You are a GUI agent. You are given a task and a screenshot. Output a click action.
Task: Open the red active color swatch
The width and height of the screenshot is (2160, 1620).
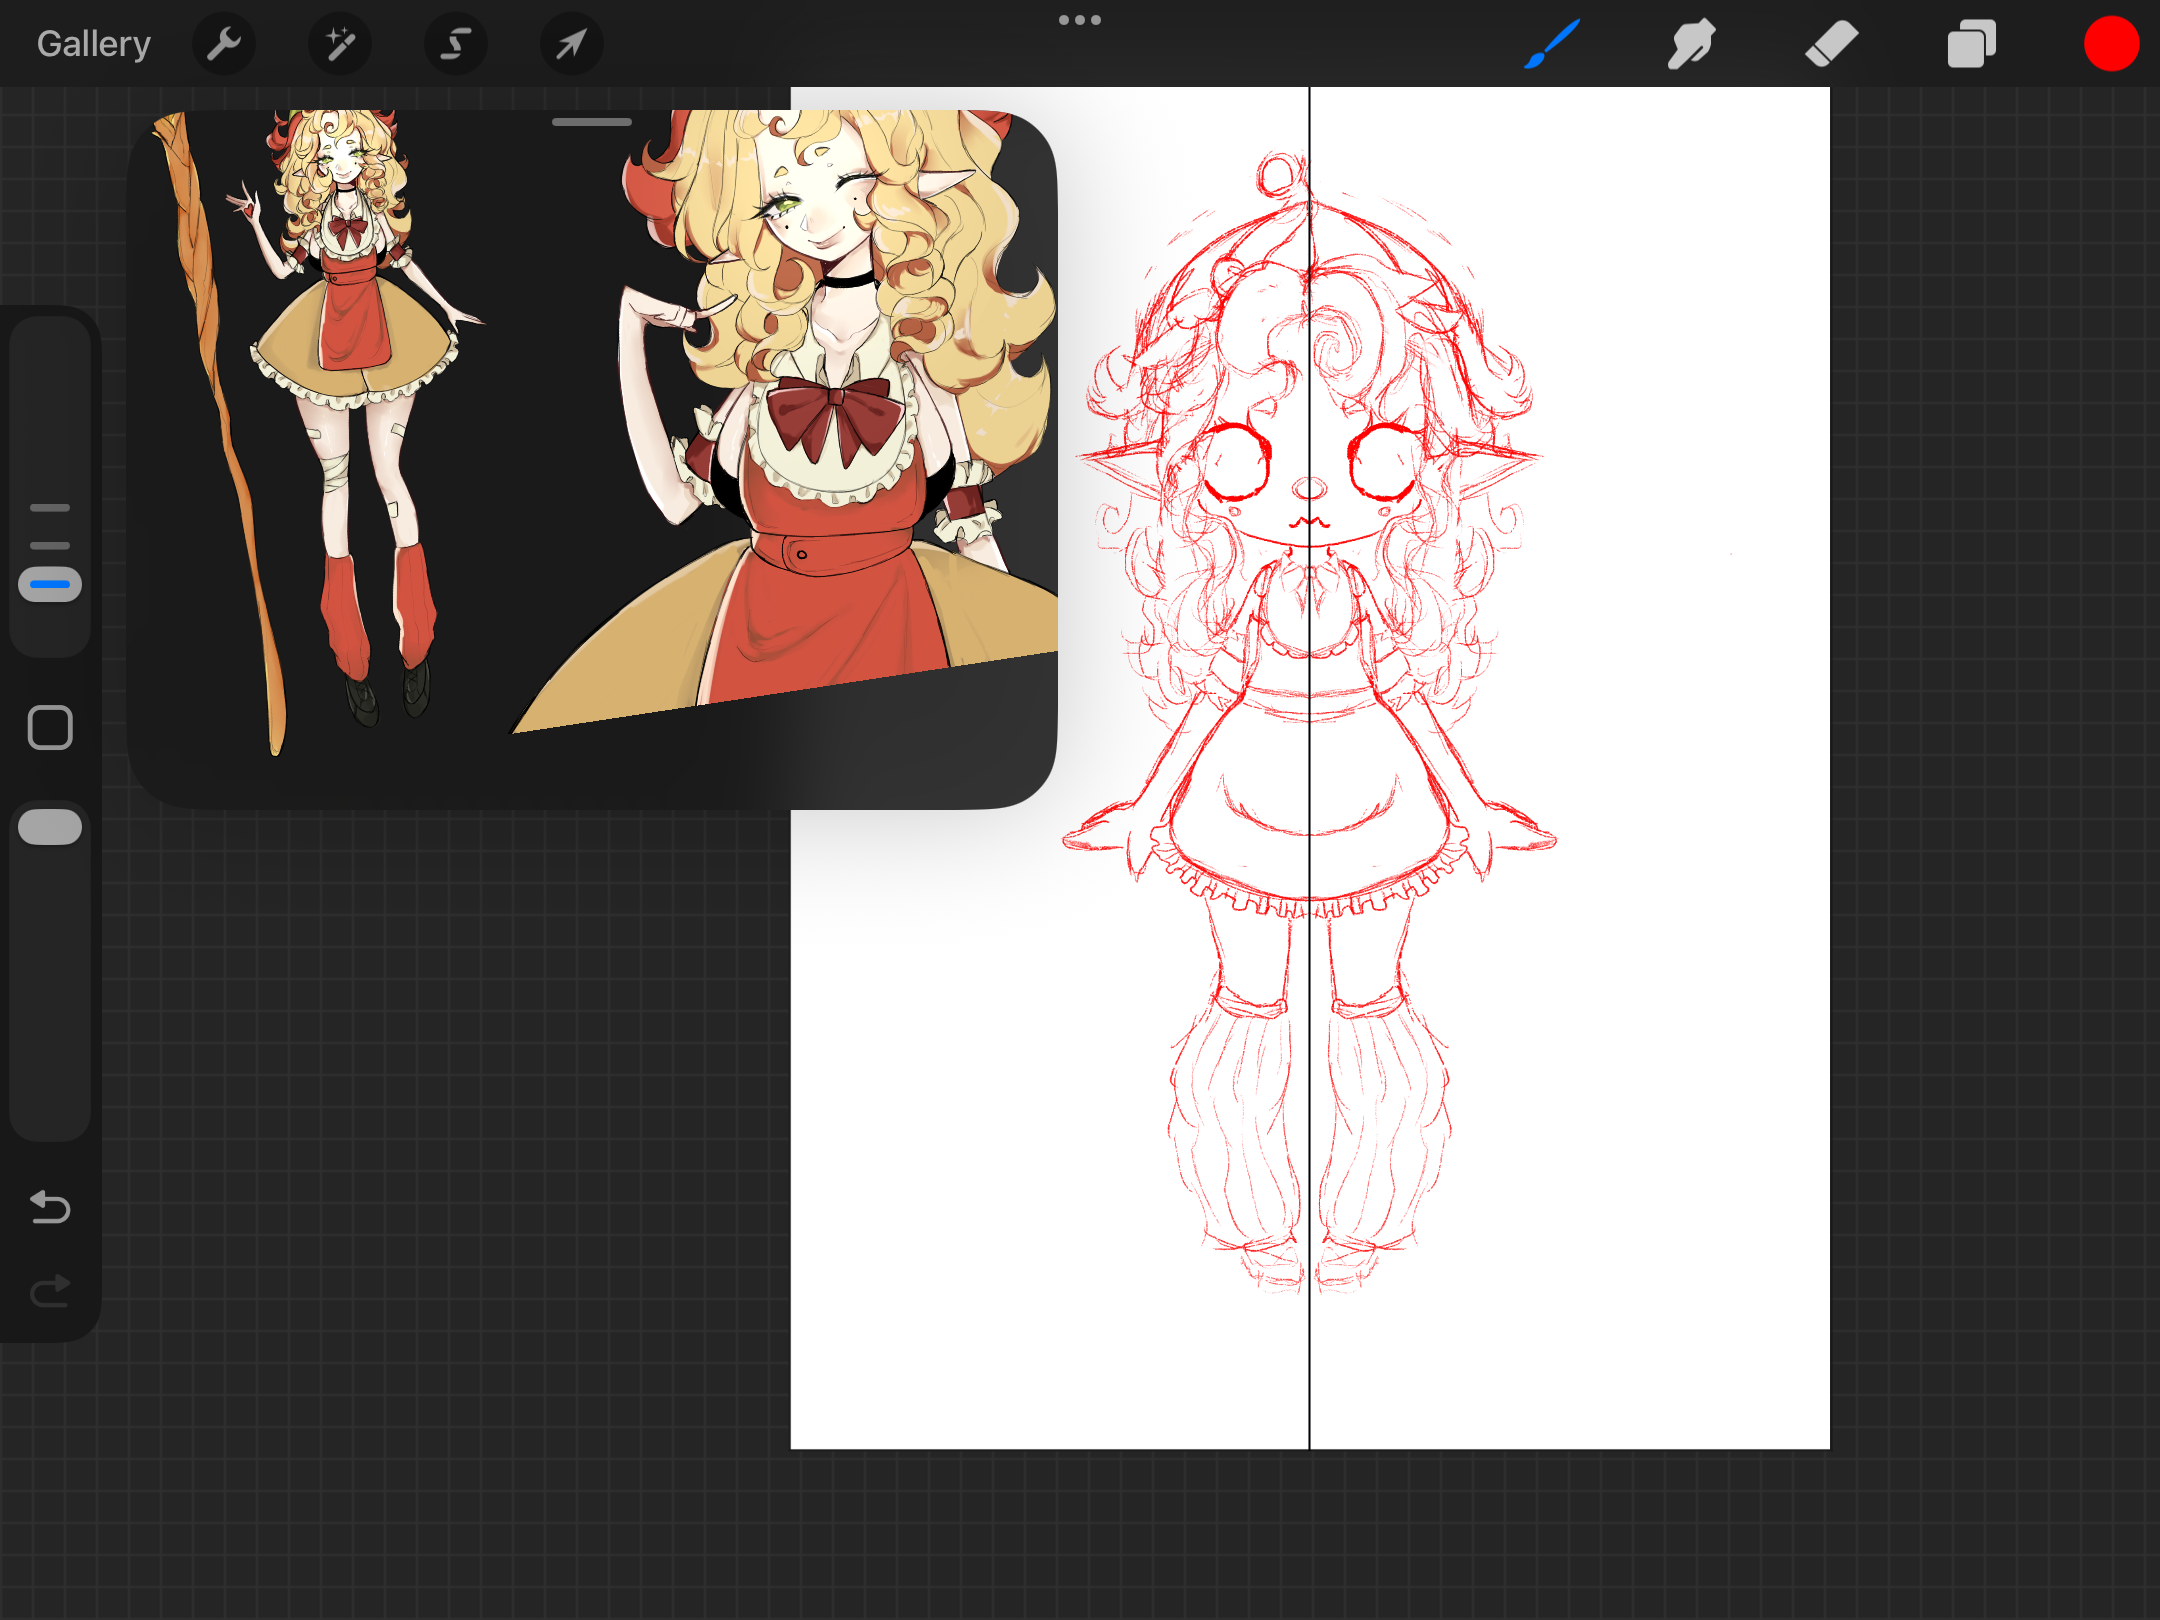point(2111,44)
